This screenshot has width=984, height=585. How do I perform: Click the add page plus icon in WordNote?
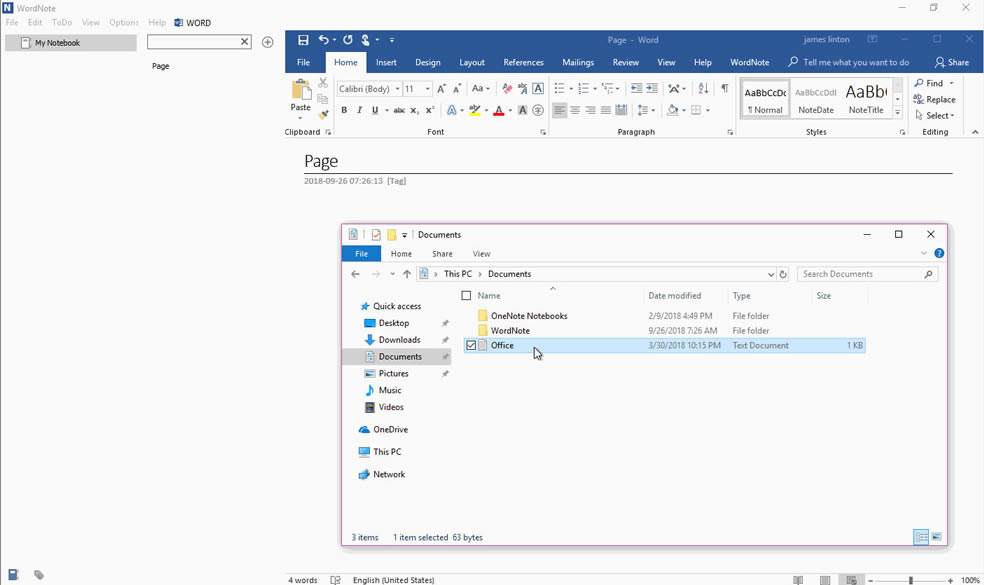pos(267,42)
